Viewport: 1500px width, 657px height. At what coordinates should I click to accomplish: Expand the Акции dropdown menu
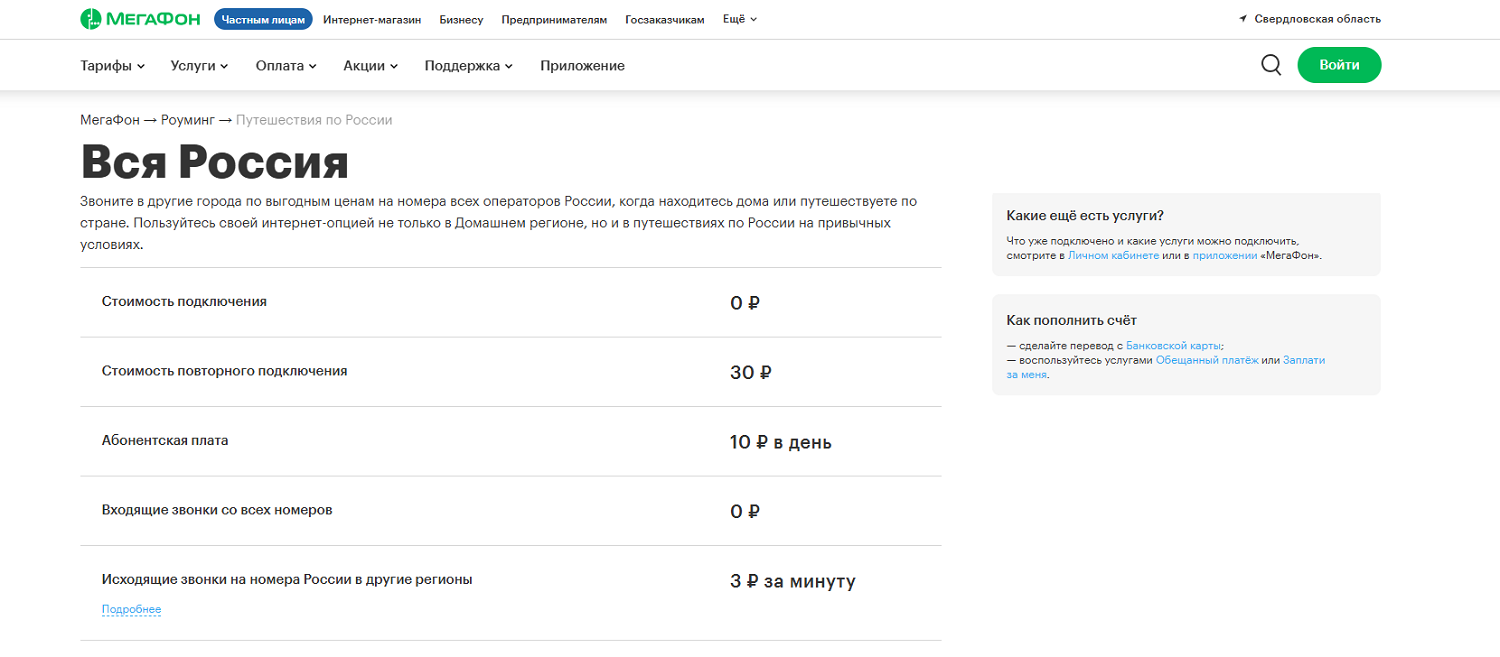pyautogui.click(x=370, y=66)
